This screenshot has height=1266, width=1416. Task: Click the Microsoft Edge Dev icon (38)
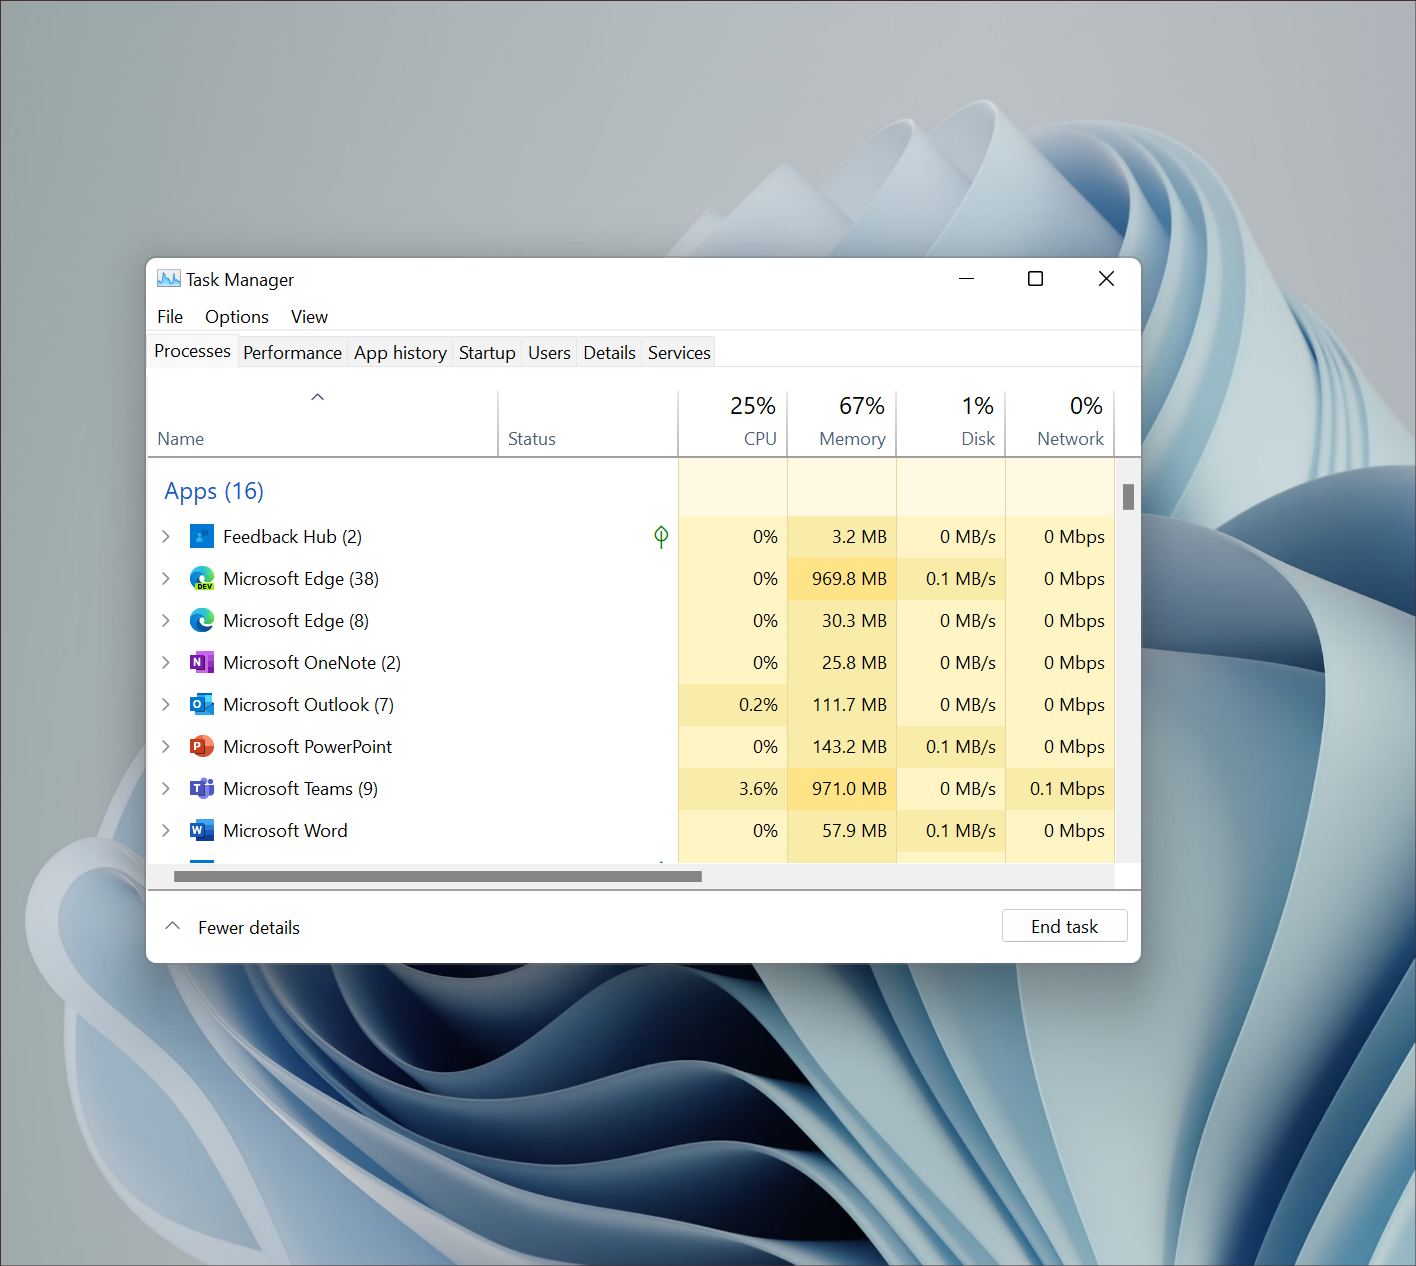click(x=202, y=579)
